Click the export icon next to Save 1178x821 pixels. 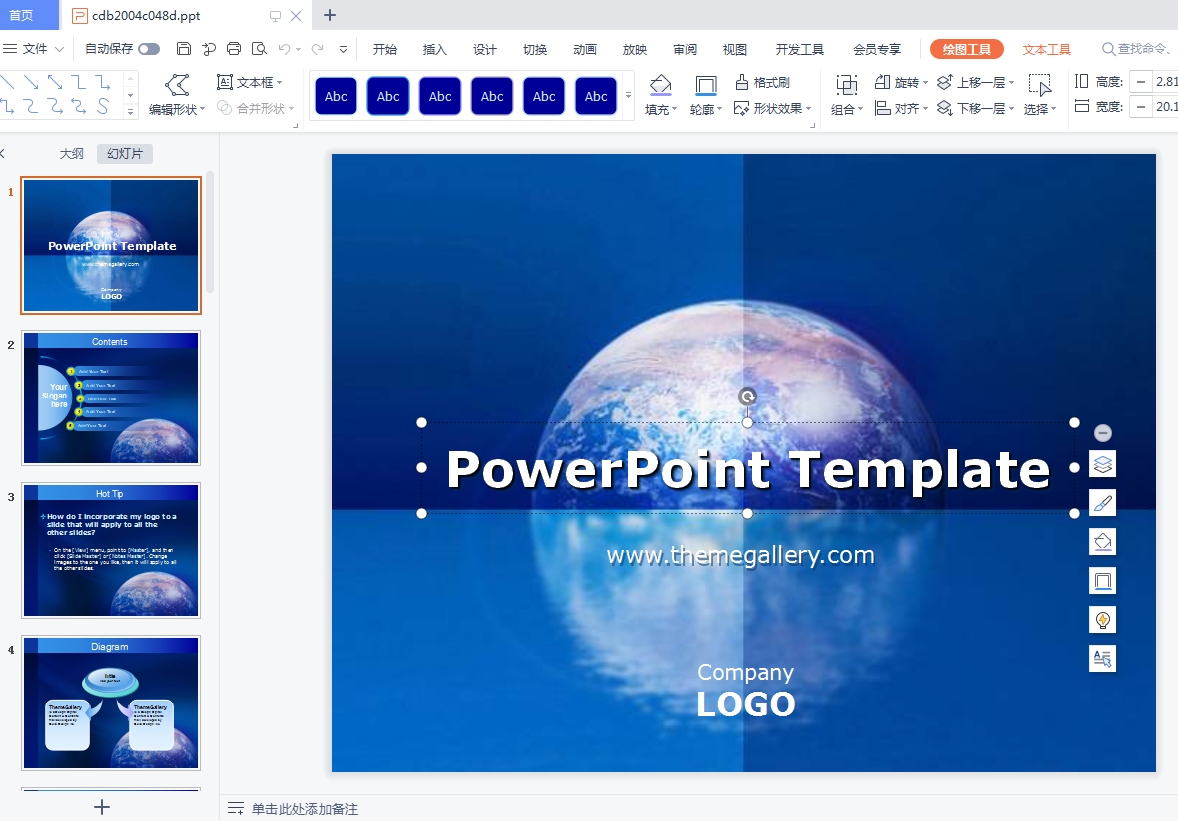pyautogui.click(x=209, y=49)
